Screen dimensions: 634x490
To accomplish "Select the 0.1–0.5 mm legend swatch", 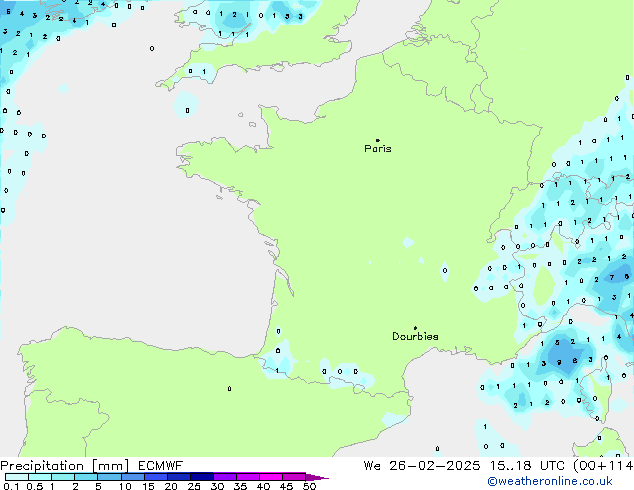I will tap(17, 477).
